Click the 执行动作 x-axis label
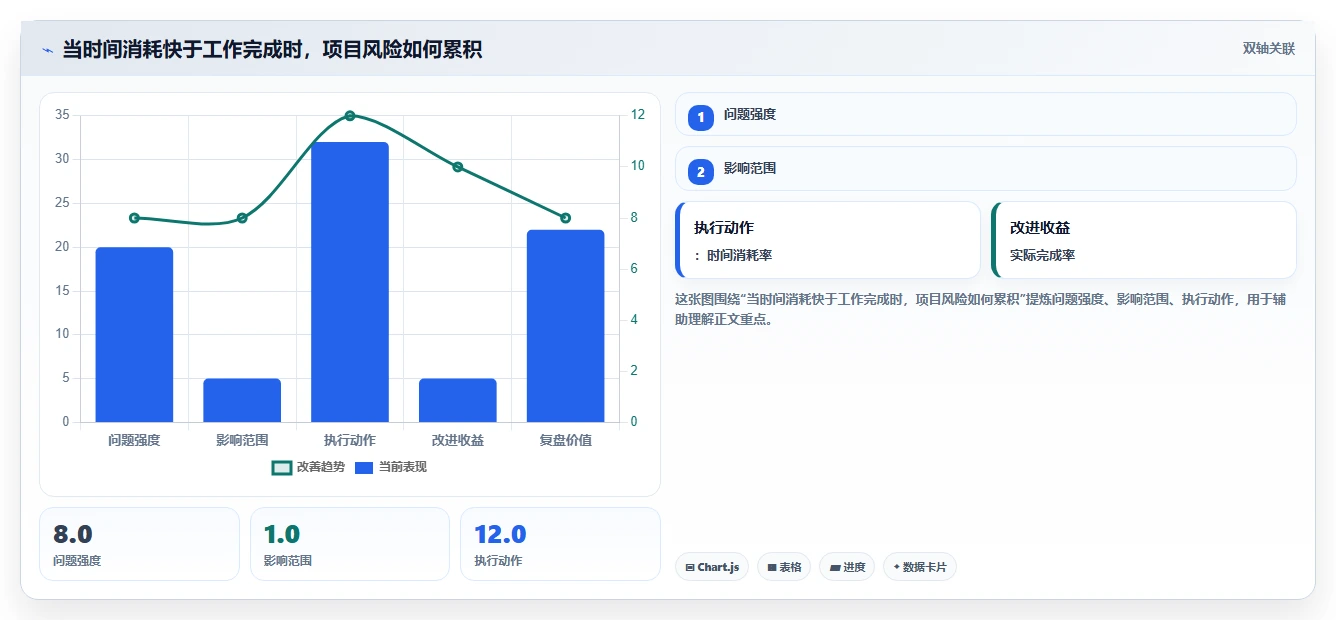Screen dimensions: 1336x620 (x=350, y=440)
